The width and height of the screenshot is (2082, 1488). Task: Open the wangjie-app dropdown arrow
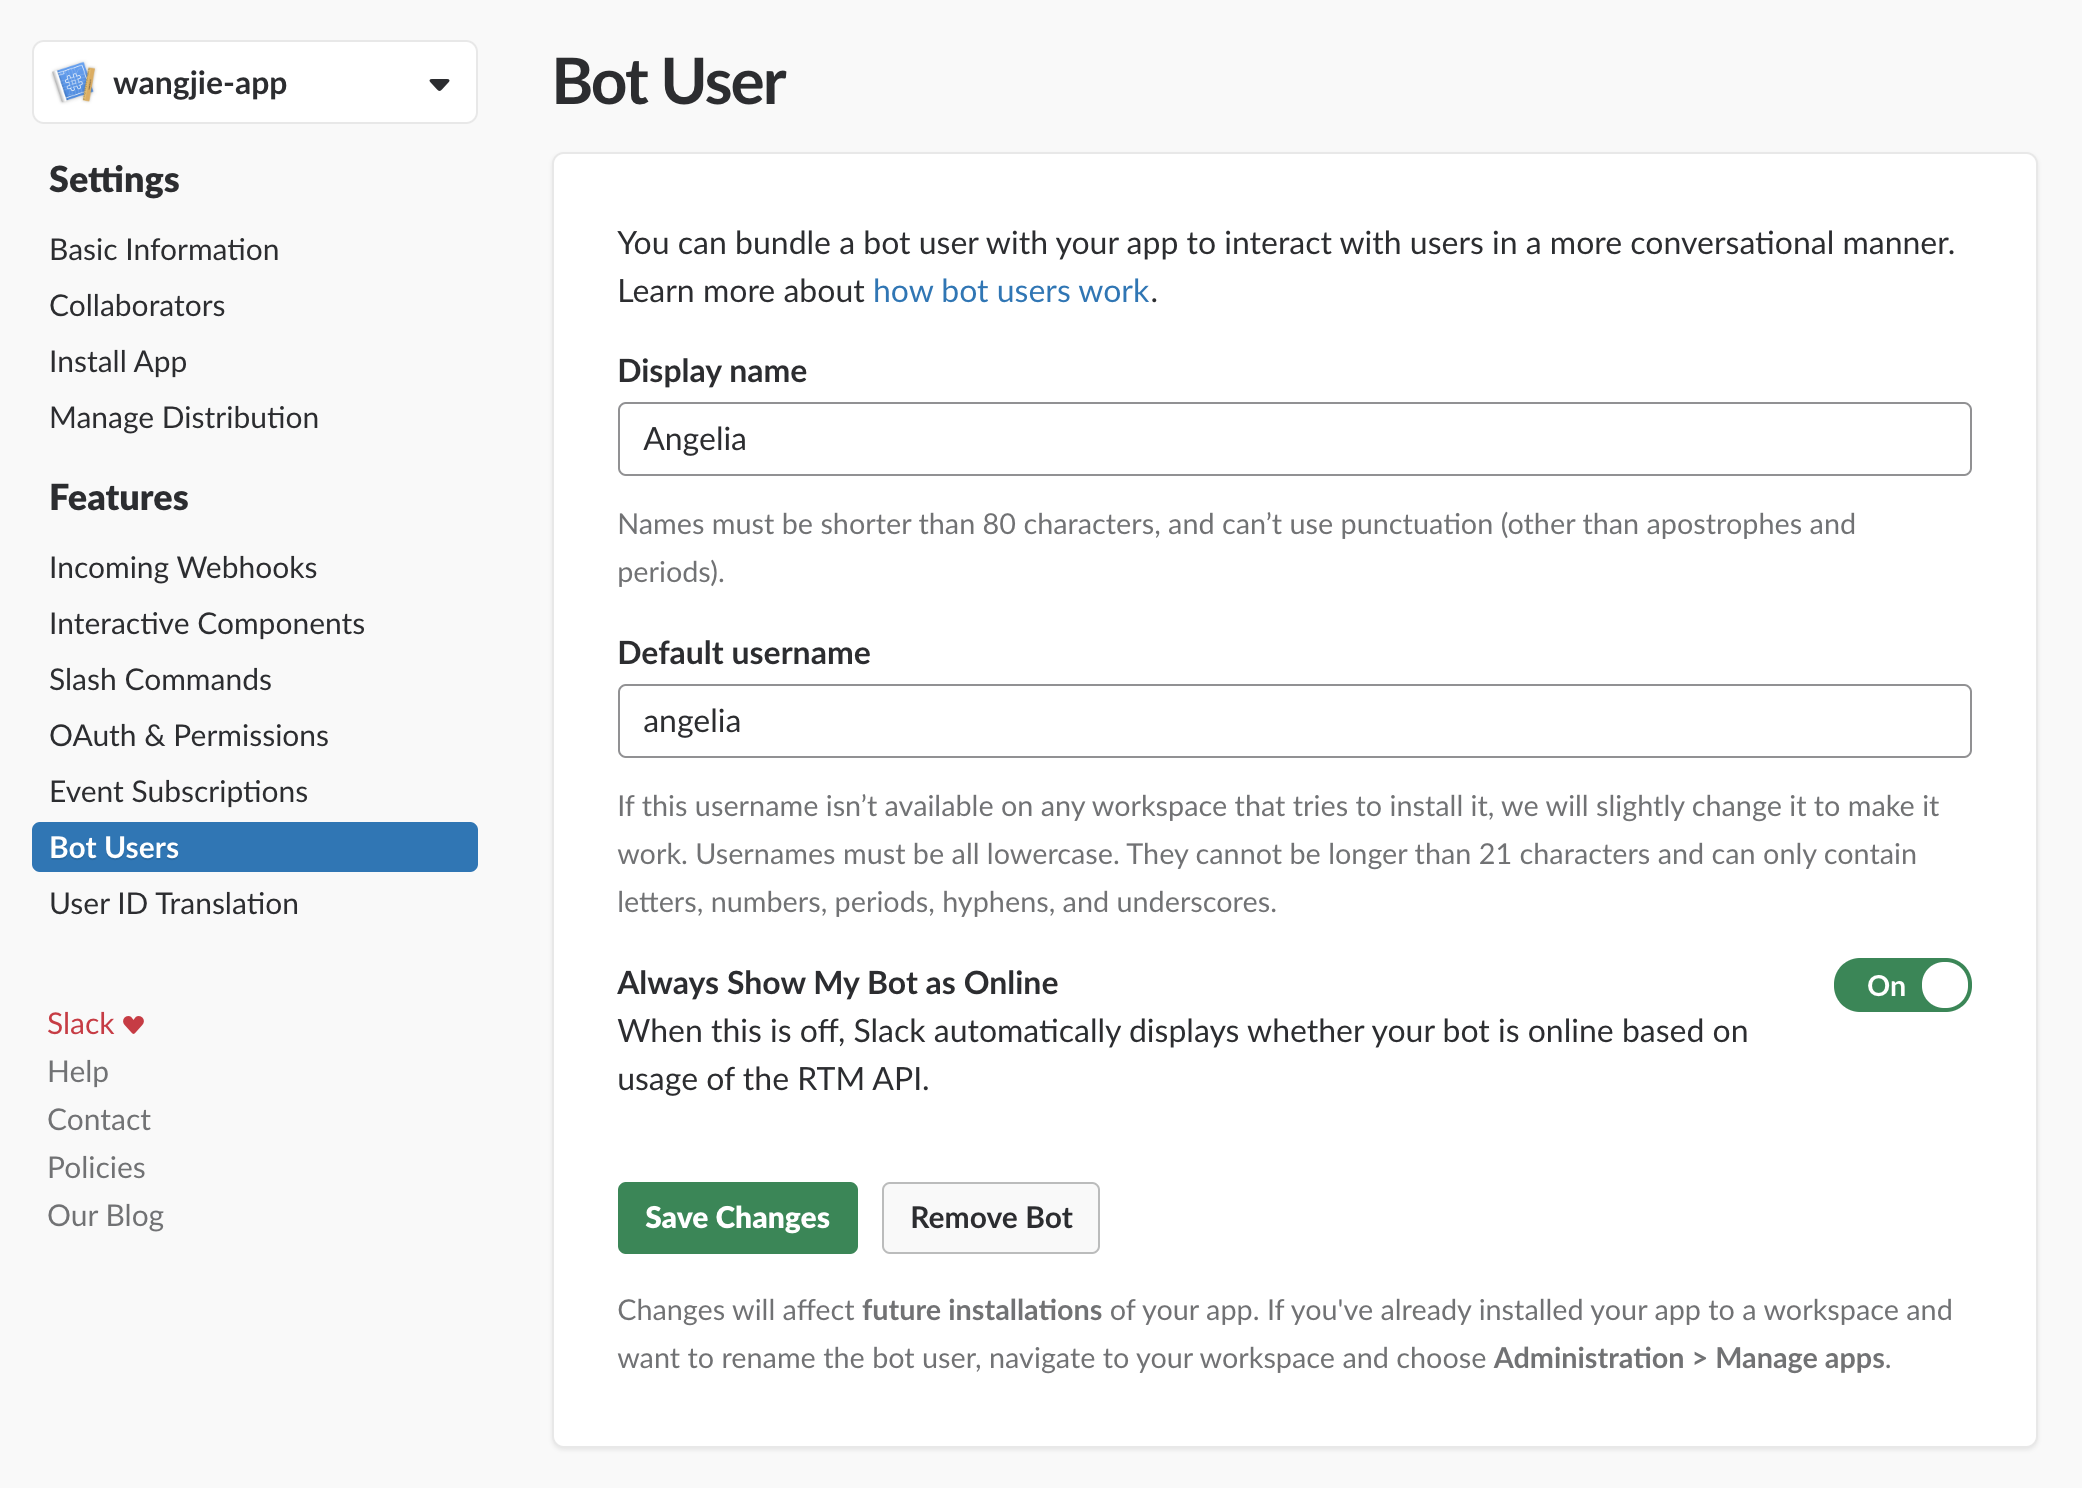point(439,84)
